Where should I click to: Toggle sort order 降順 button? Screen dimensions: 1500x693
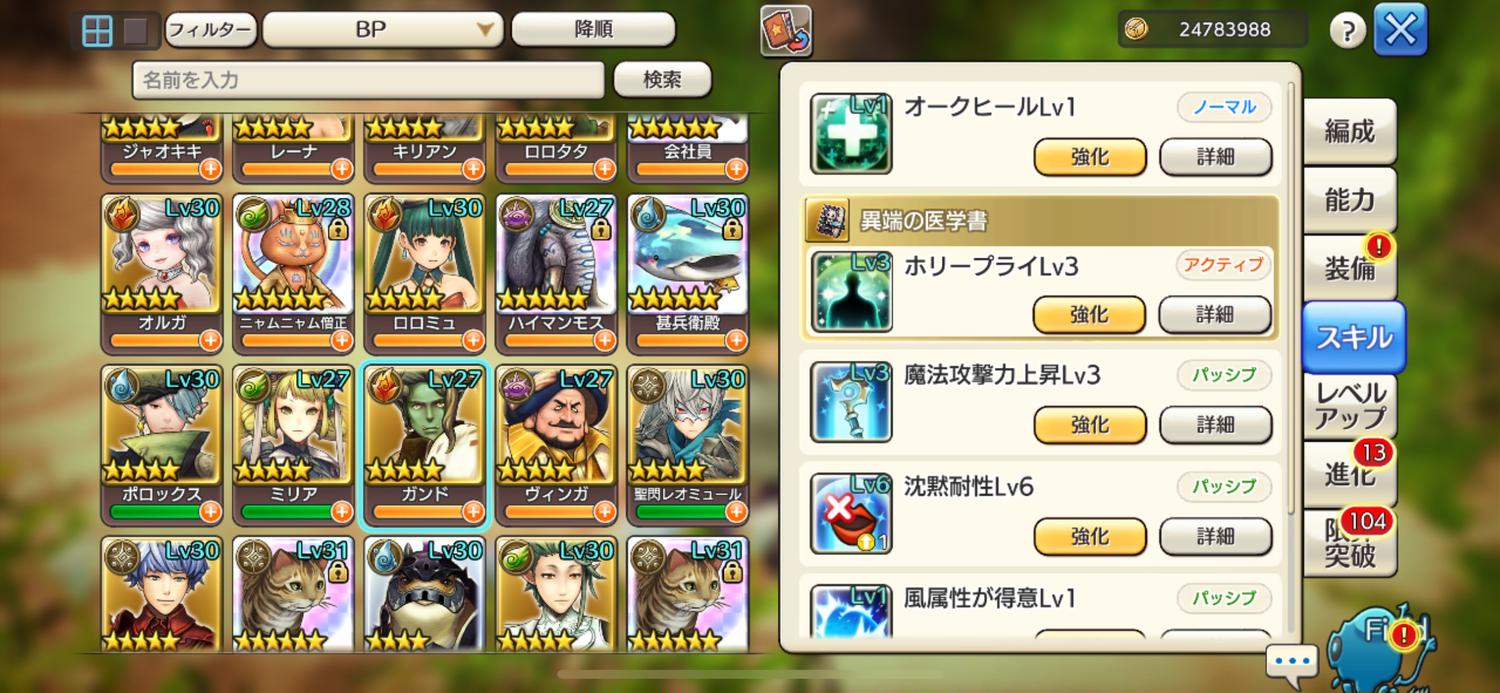pos(593,30)
